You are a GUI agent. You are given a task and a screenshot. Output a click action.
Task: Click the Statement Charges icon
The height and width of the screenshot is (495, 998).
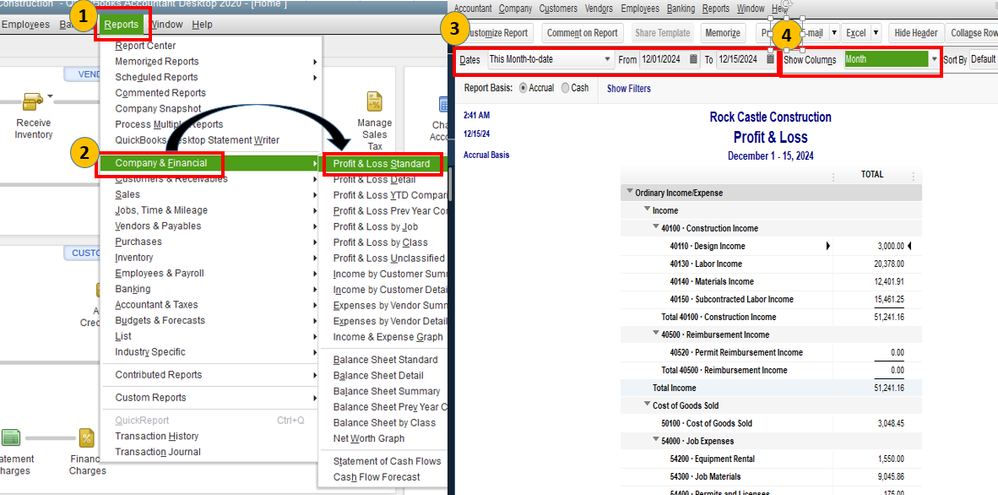[x=10, y=438]
